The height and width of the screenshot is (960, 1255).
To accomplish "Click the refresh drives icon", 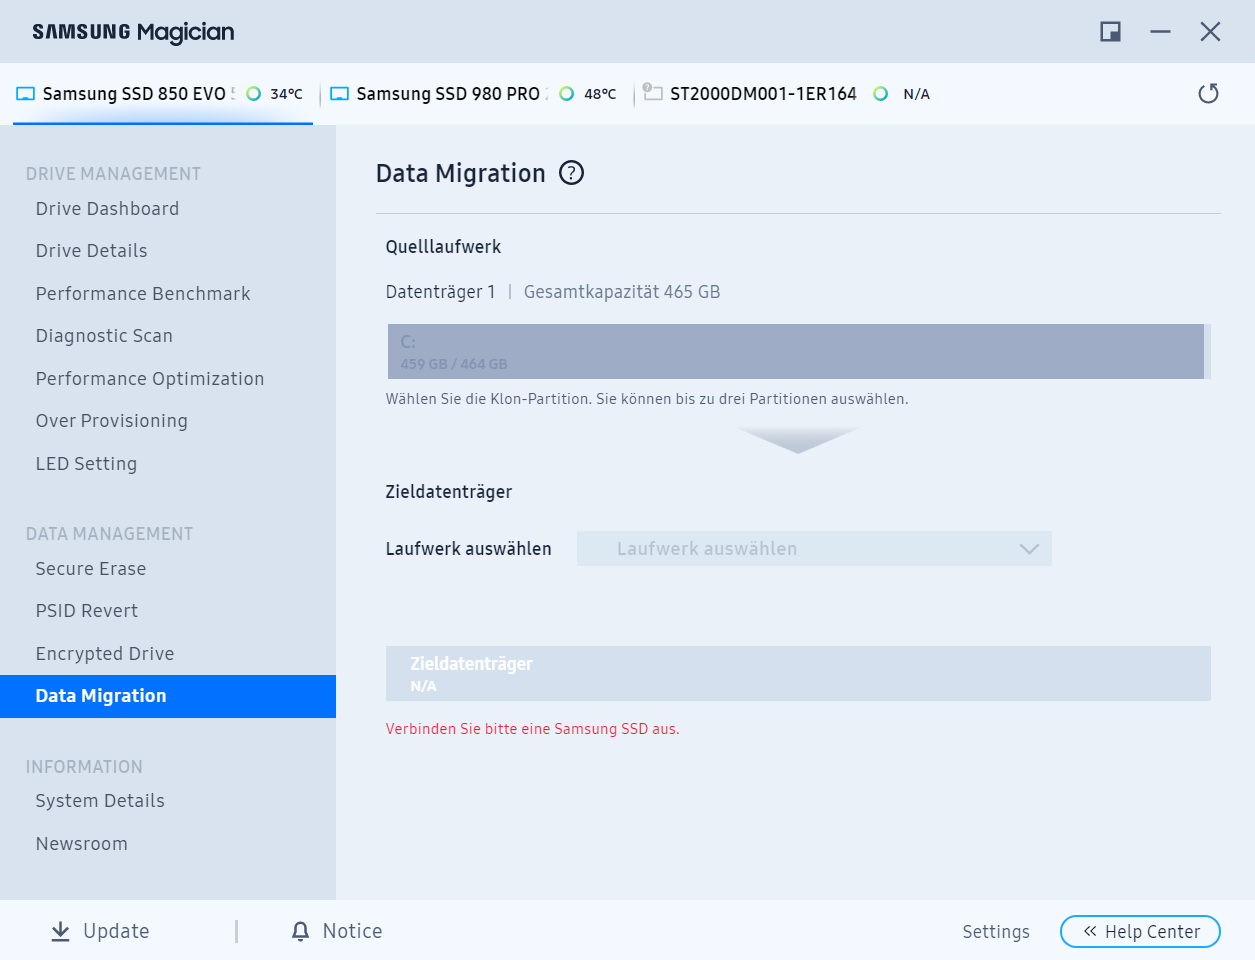I will [1208, 94].
